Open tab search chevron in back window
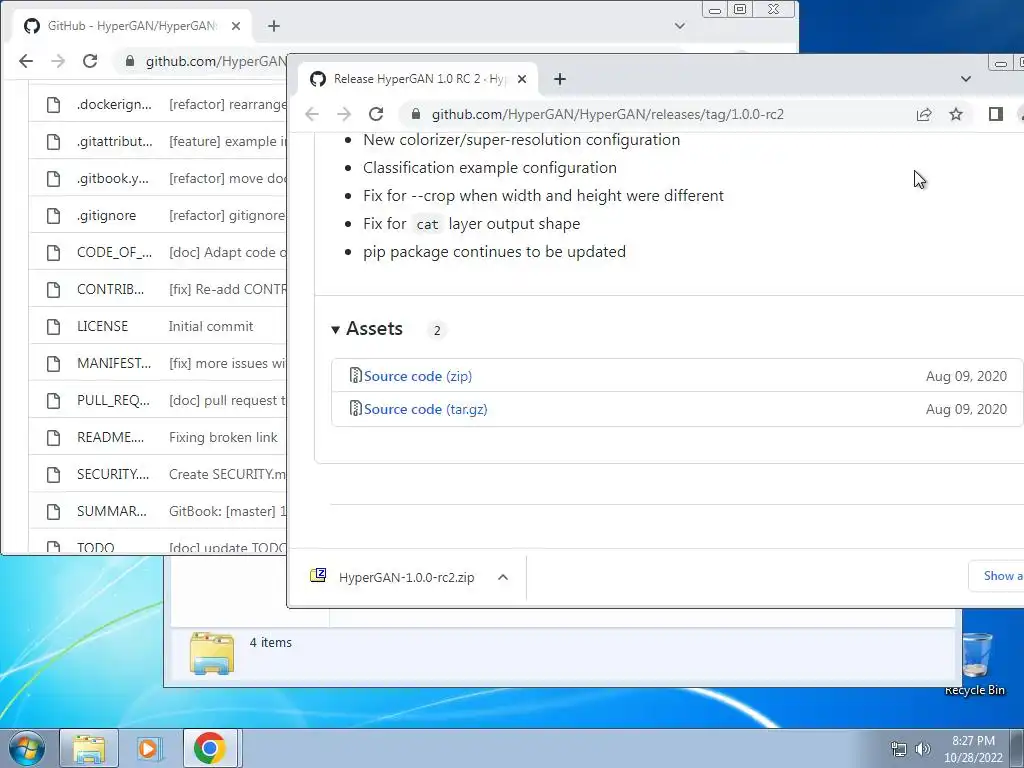The height and width of the screenshot is (768, 1024). 680,26
